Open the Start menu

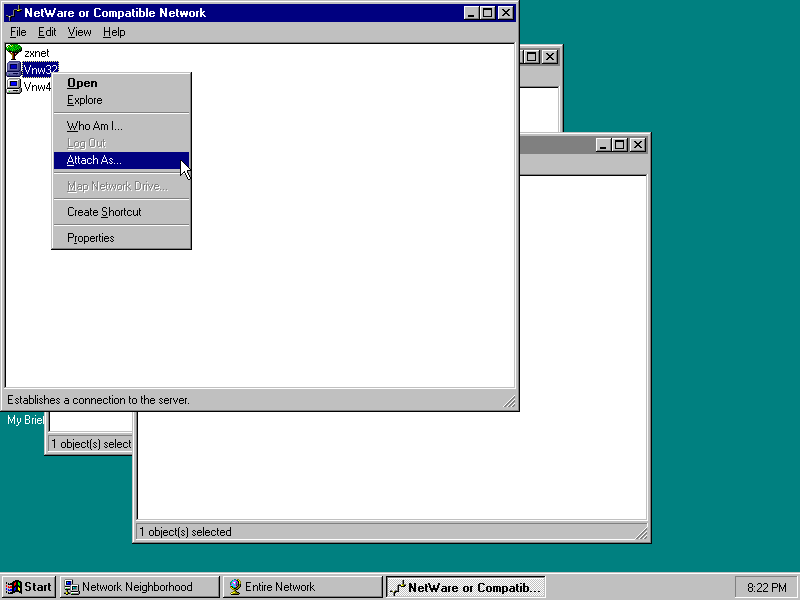(29, 587)
